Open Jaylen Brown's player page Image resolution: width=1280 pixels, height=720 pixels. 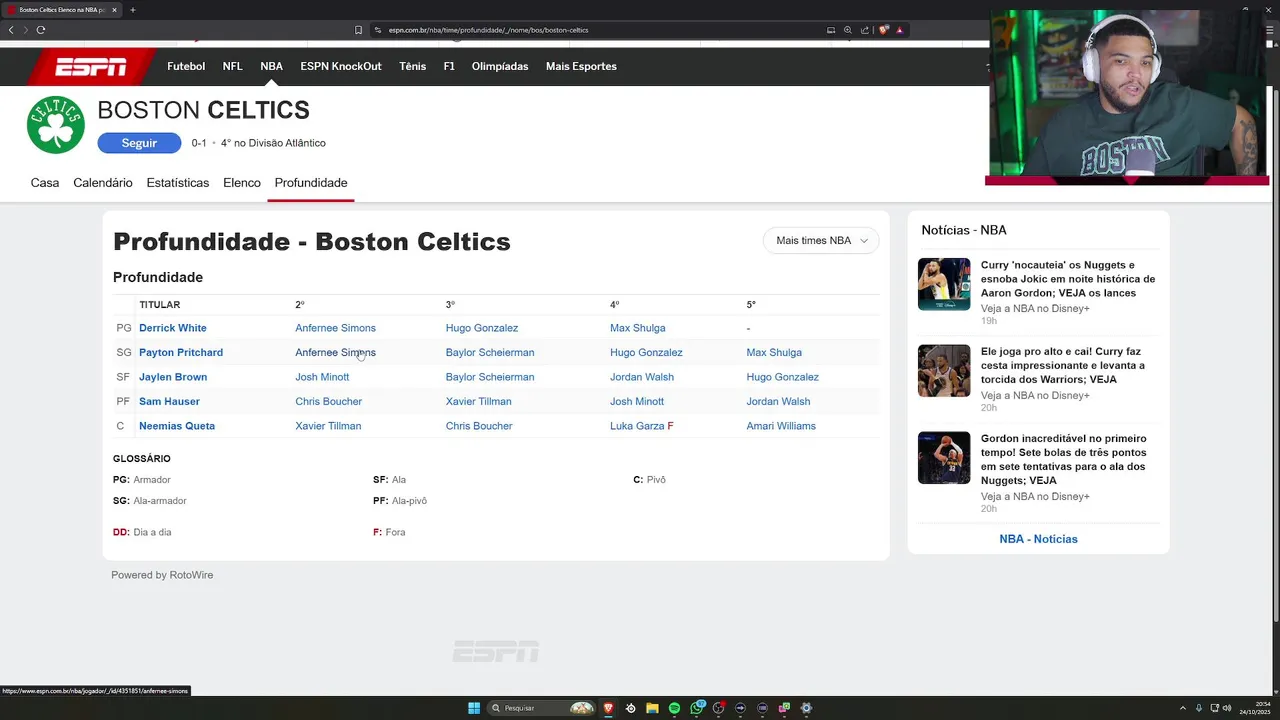(173, 377)
